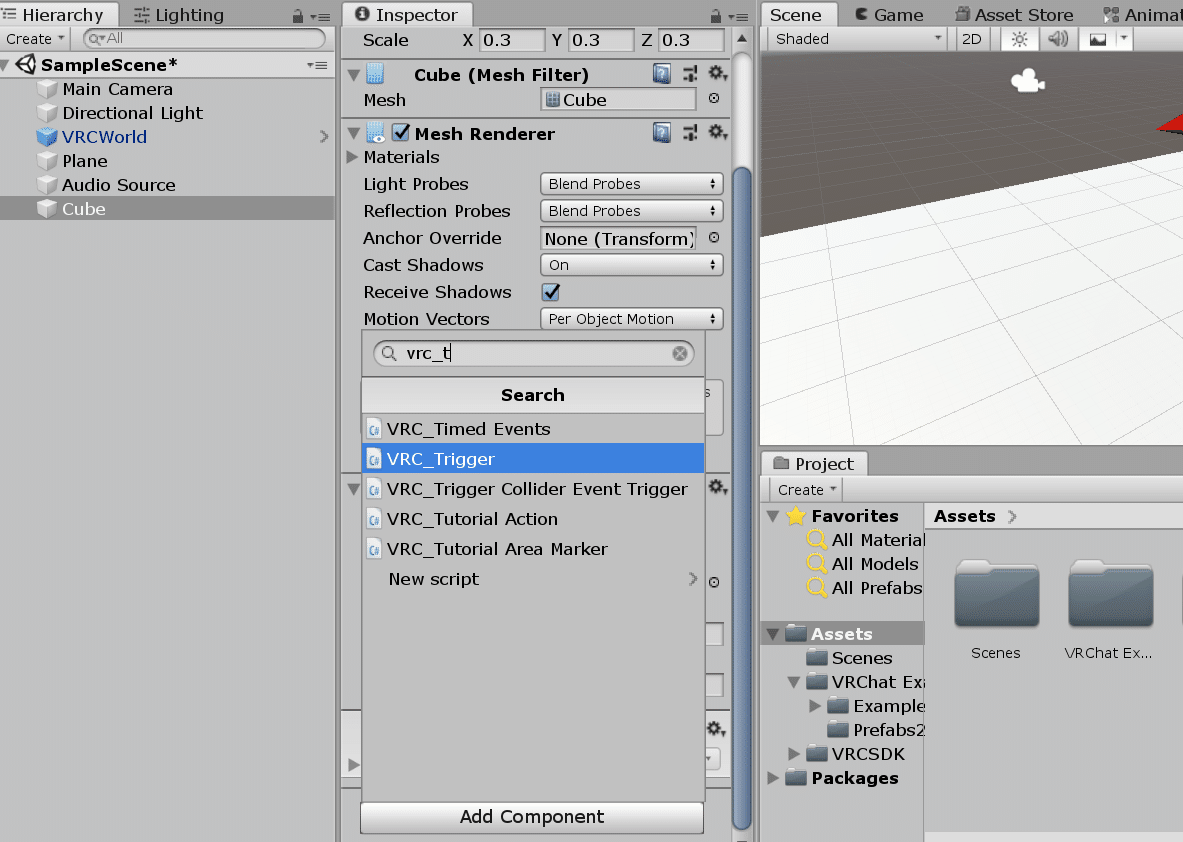Click the Scale X input field
Image resolution: width=1183 pixels, height=842 pixels.
513,41
